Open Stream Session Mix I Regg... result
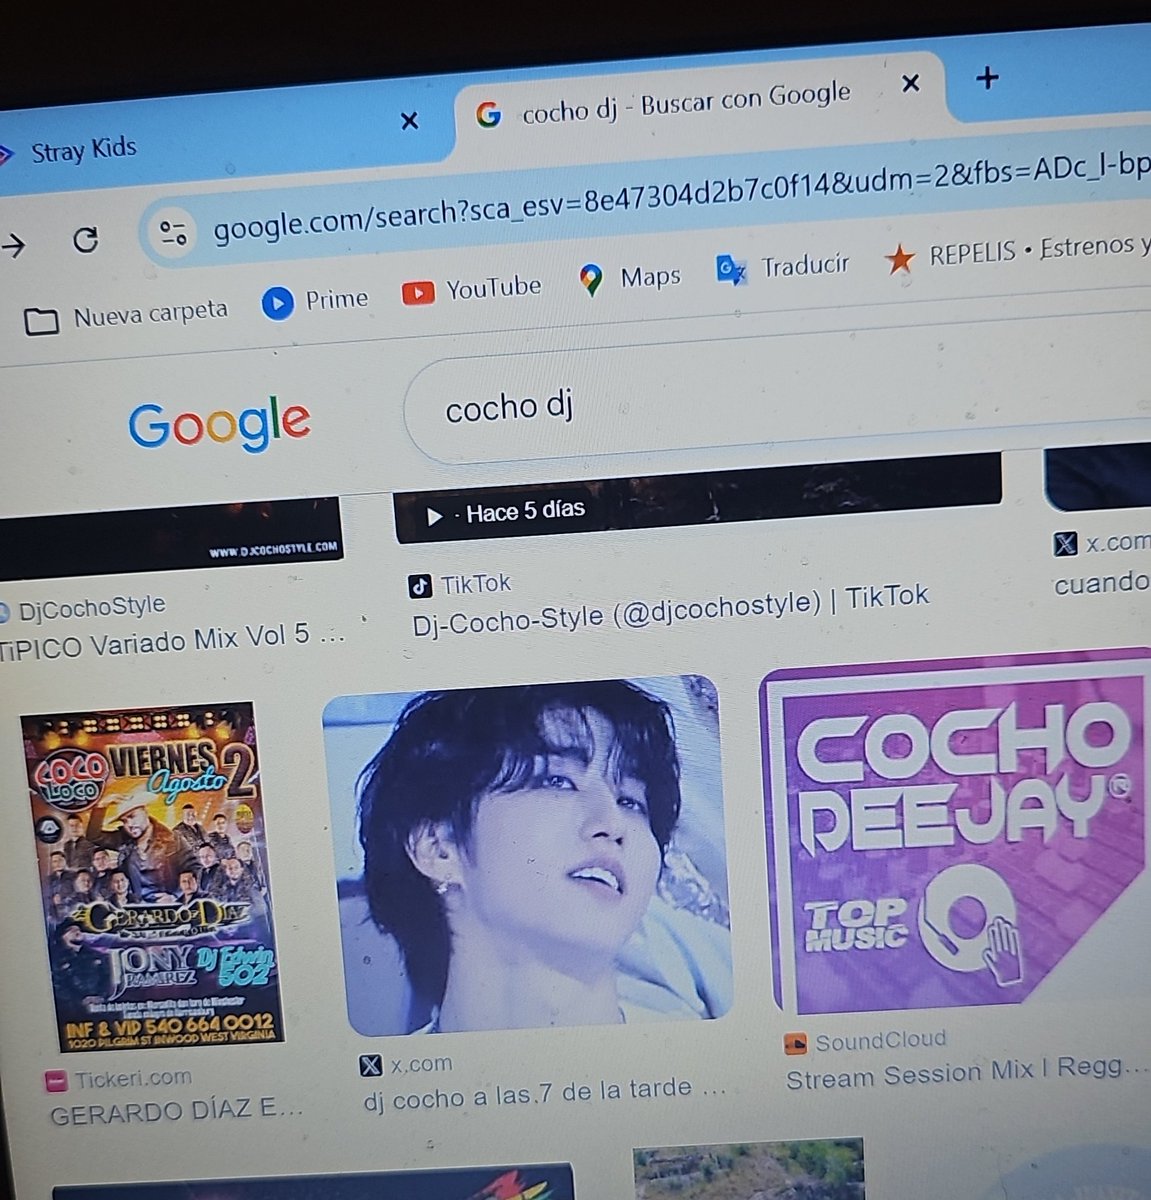 pyautogui.click(x=967, y=1074)
